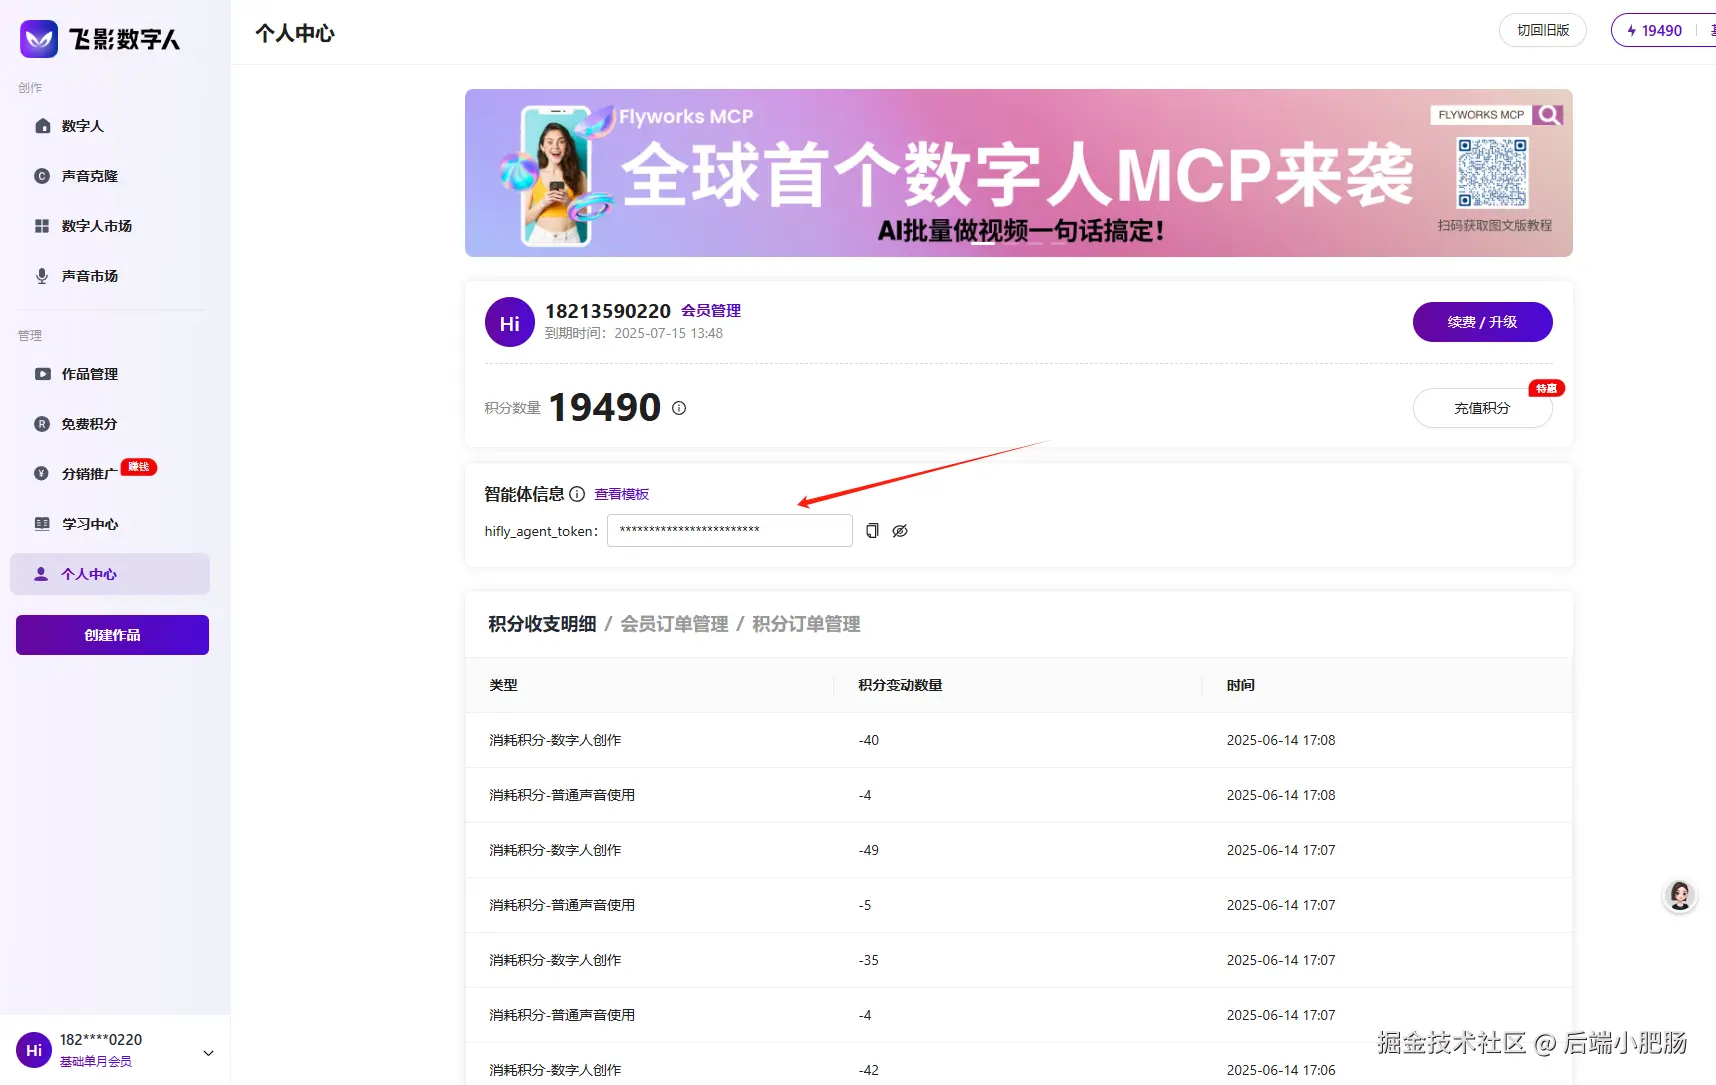
Task: Click the 切回旧版 button
Action: (1543, 30)
